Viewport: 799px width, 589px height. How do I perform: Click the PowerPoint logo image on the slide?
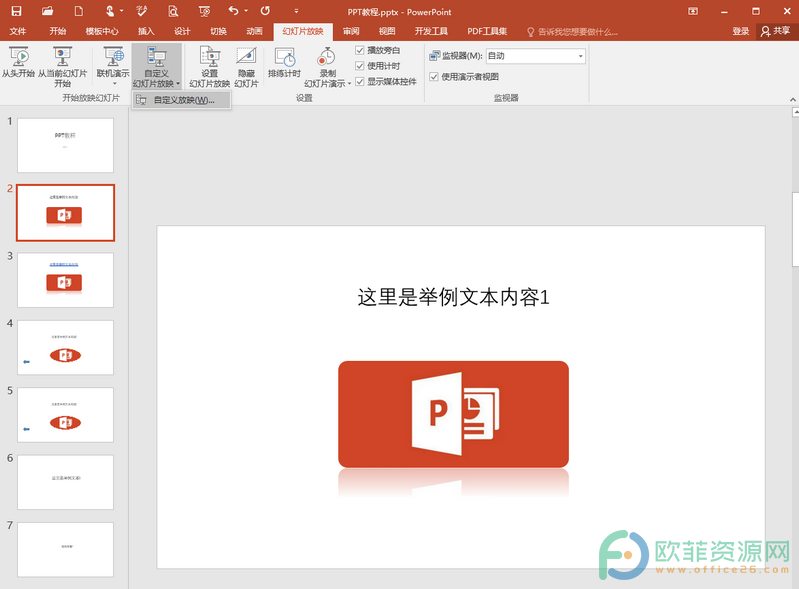[454, 414]
